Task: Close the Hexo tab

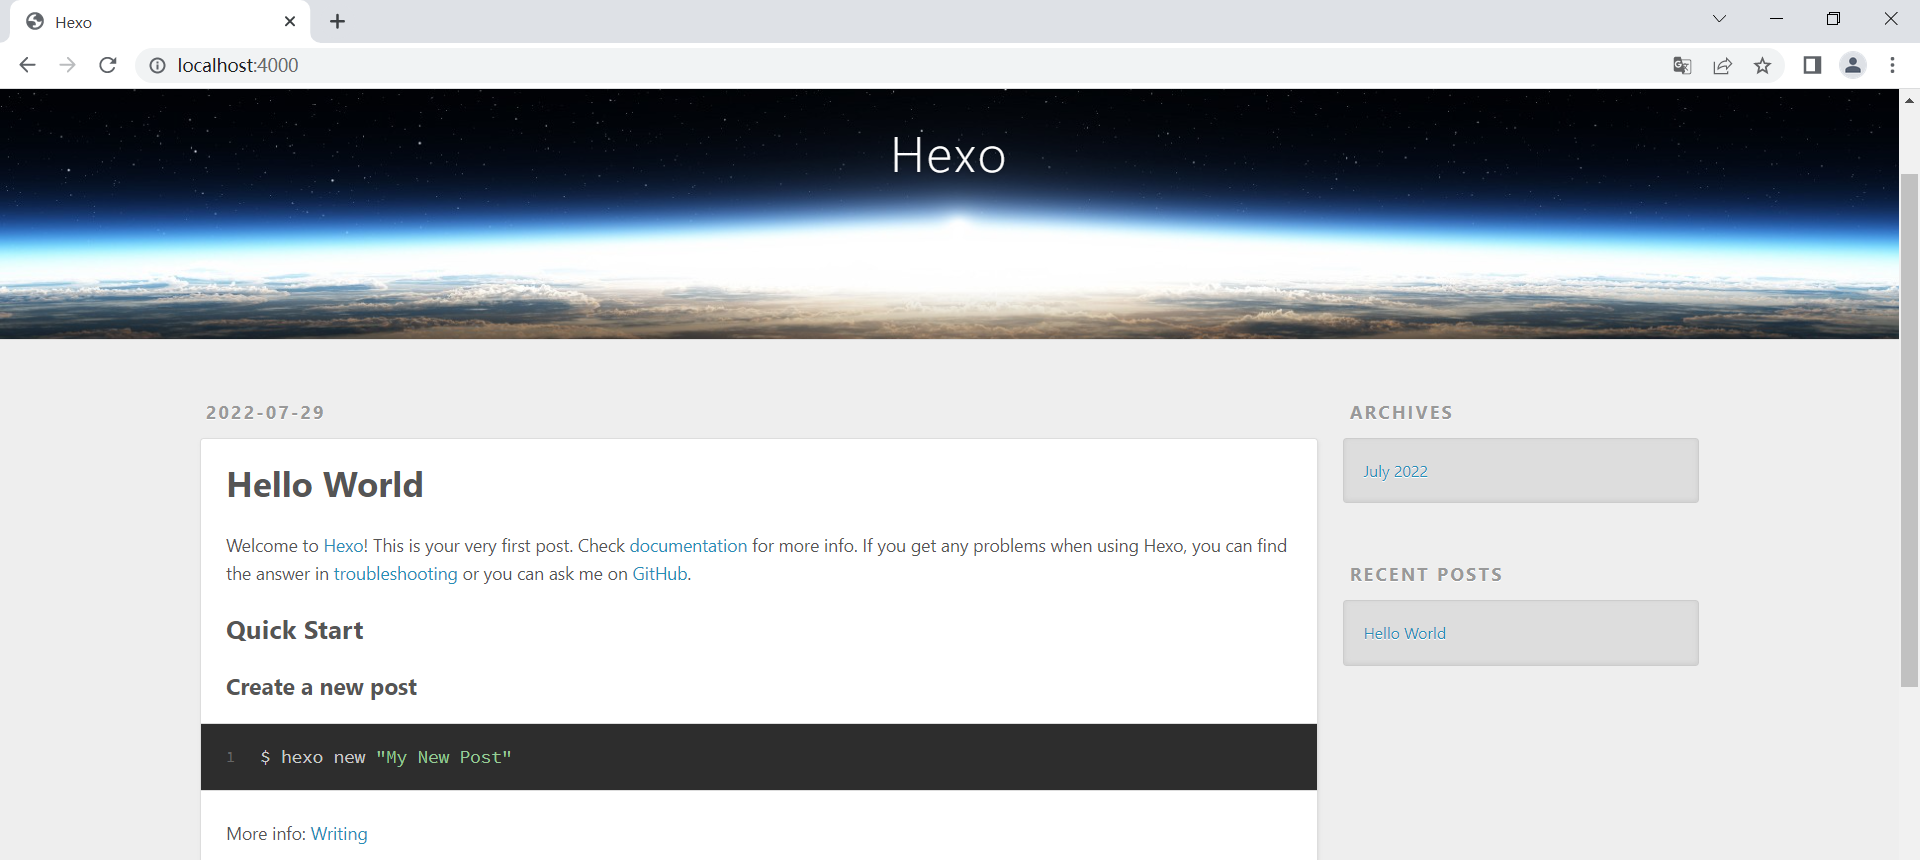Action: (290, 21)
